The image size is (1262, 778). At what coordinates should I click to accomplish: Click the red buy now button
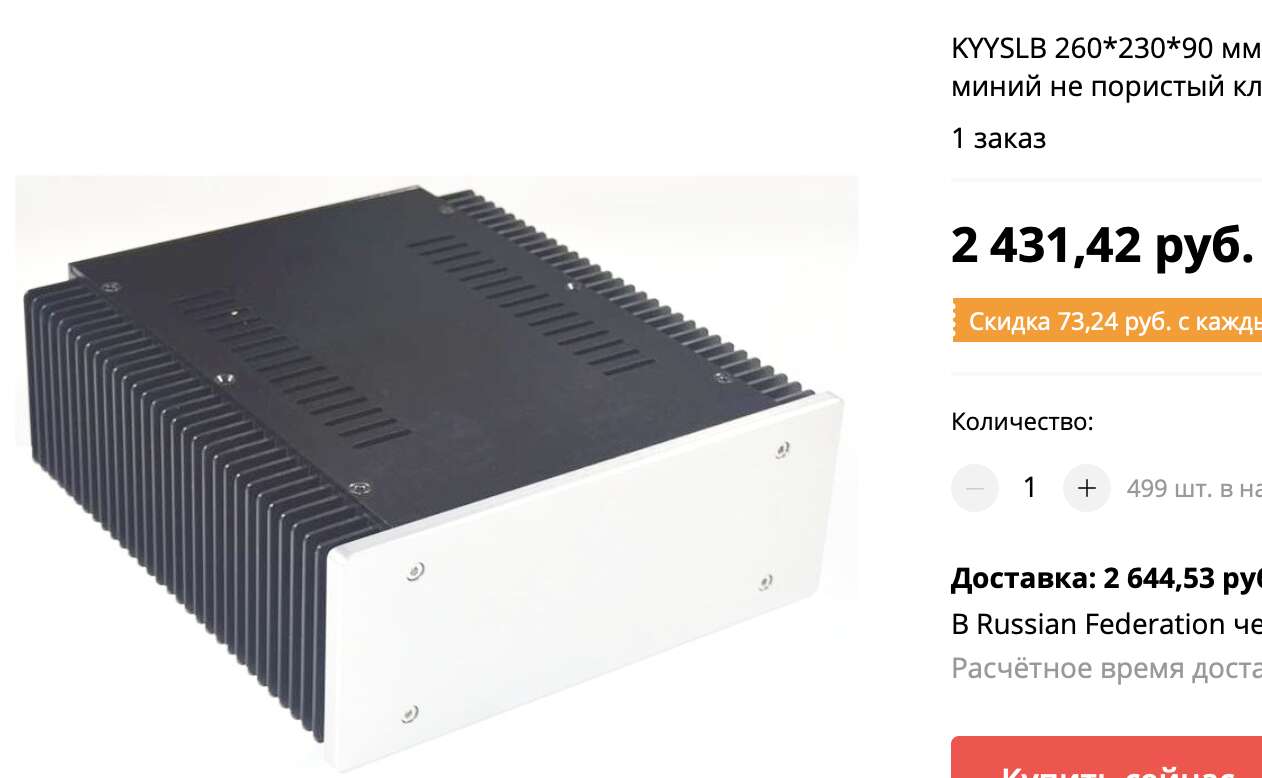tap(1106, 757)
